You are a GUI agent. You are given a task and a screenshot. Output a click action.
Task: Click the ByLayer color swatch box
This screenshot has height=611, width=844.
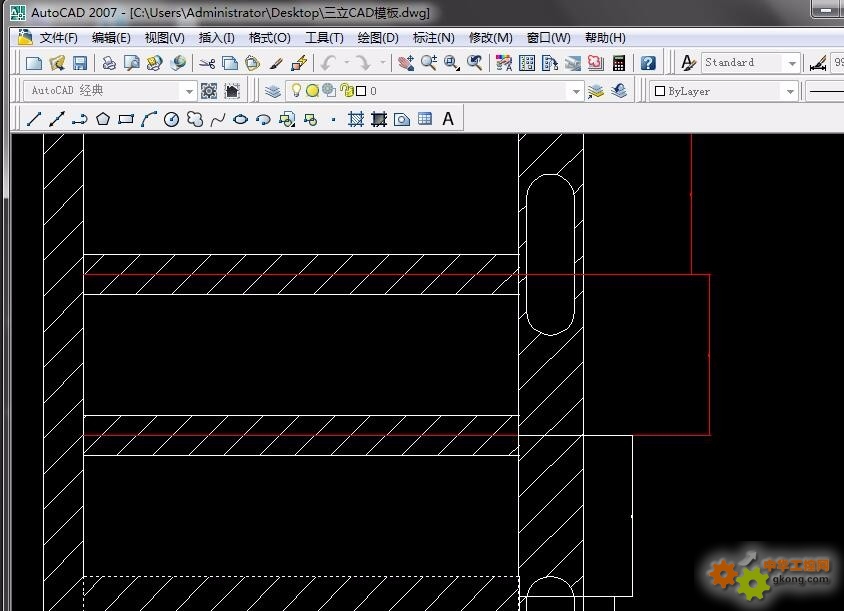[x=660, y=92]
